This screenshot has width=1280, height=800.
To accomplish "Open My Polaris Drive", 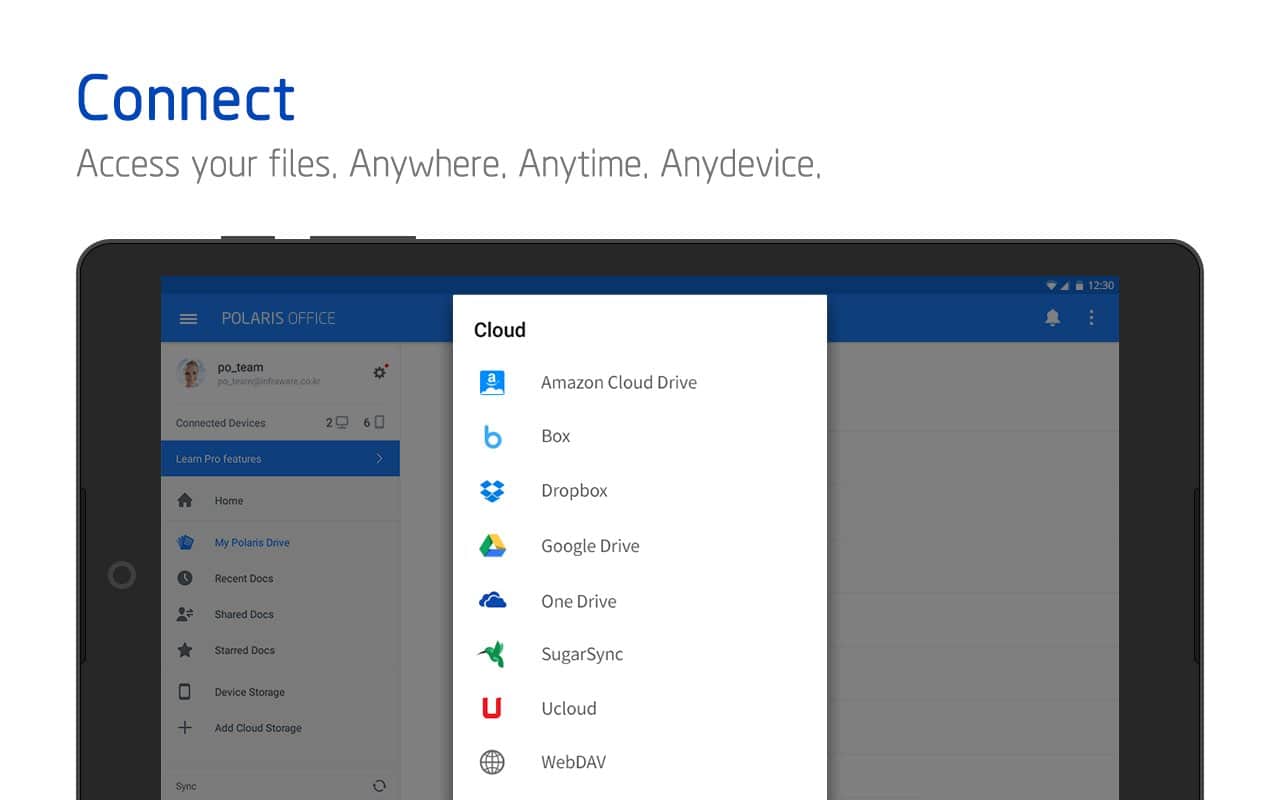I will click(x=251, y=543).
